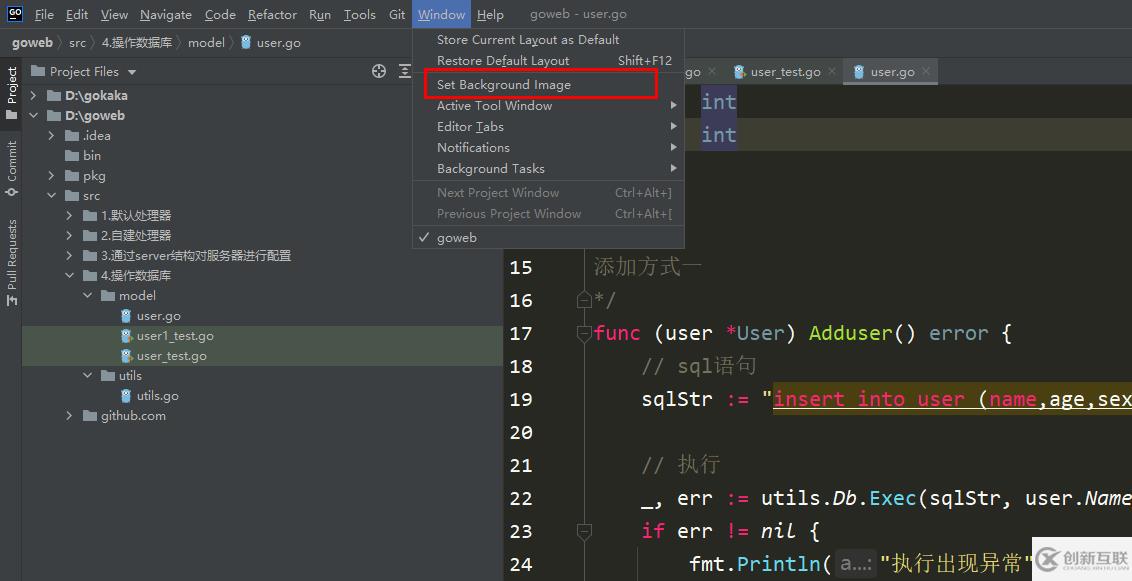Toggle the comment fold marker on line 16
The height and width of the screenshot is (581, 1132).
584,300
